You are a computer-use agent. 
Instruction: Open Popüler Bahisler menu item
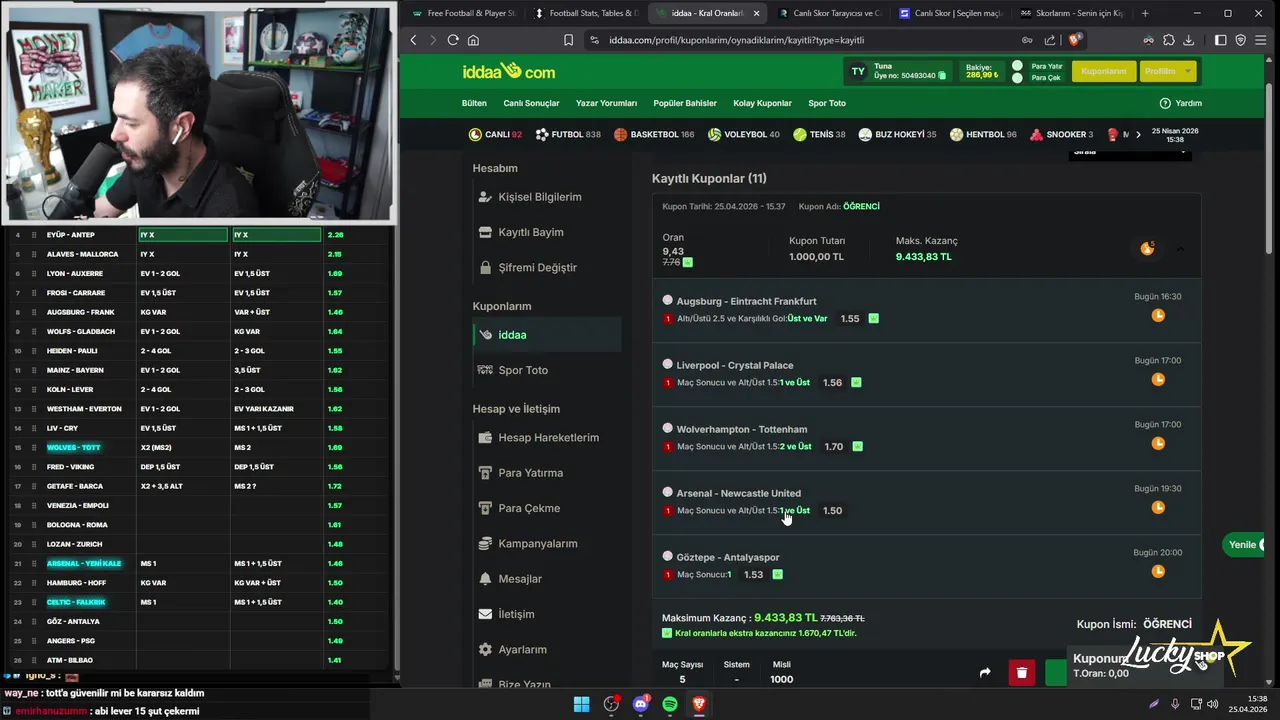click(x=685, y=103)
